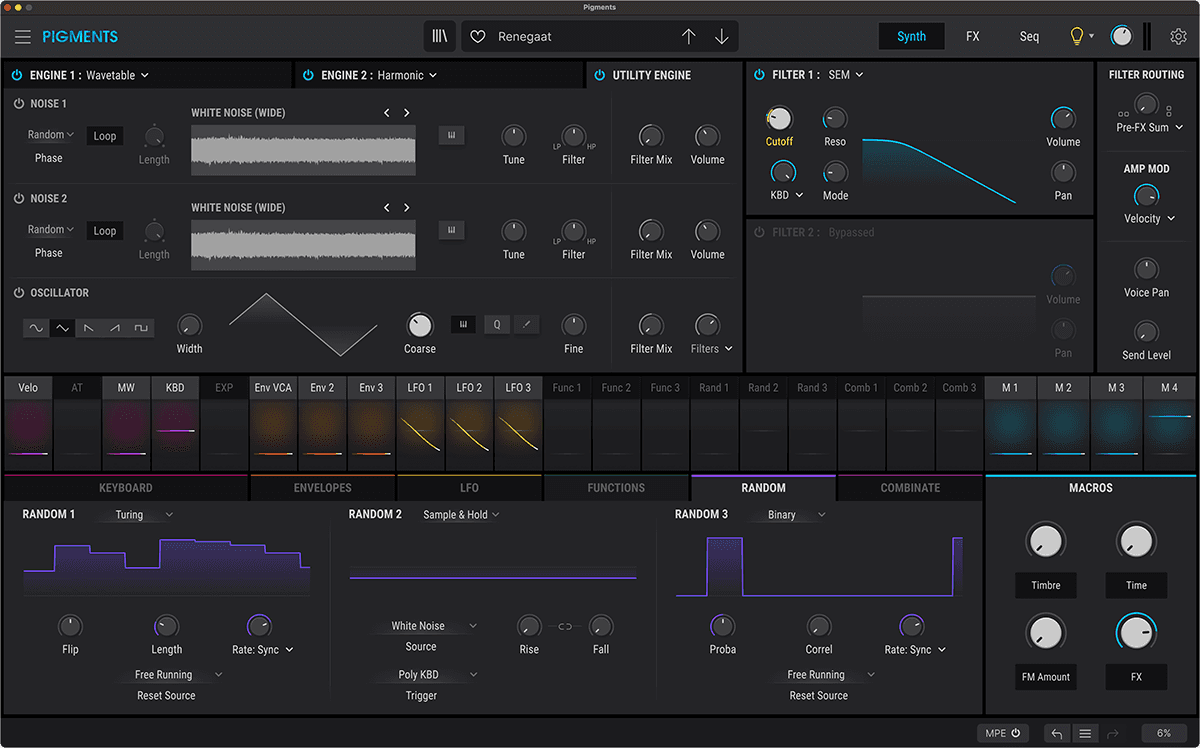Toggle Noise 1 power button
1200x748 pixels.
pos(19,104)
